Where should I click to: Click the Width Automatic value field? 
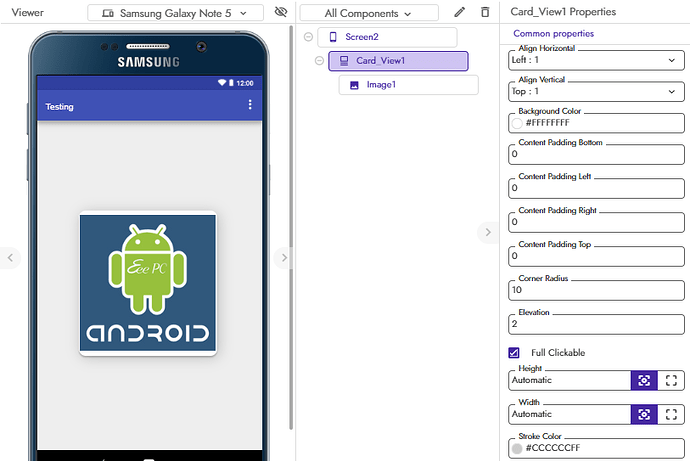point(570,414)
